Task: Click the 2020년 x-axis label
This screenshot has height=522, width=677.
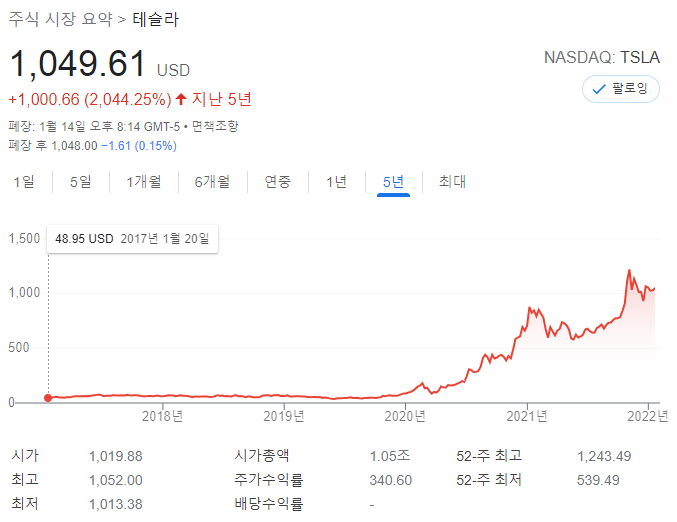Action: 405,416
